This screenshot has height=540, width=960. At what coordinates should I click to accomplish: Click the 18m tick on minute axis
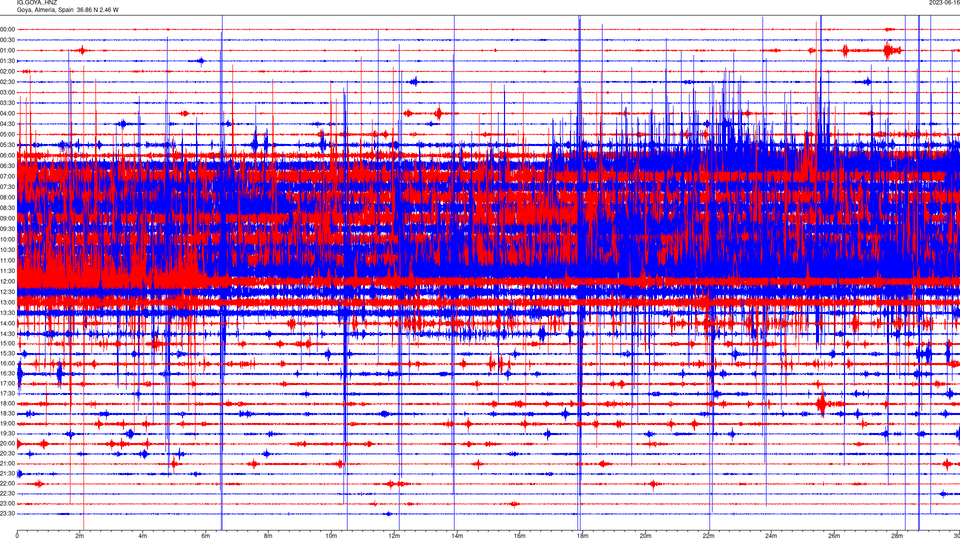582,536
